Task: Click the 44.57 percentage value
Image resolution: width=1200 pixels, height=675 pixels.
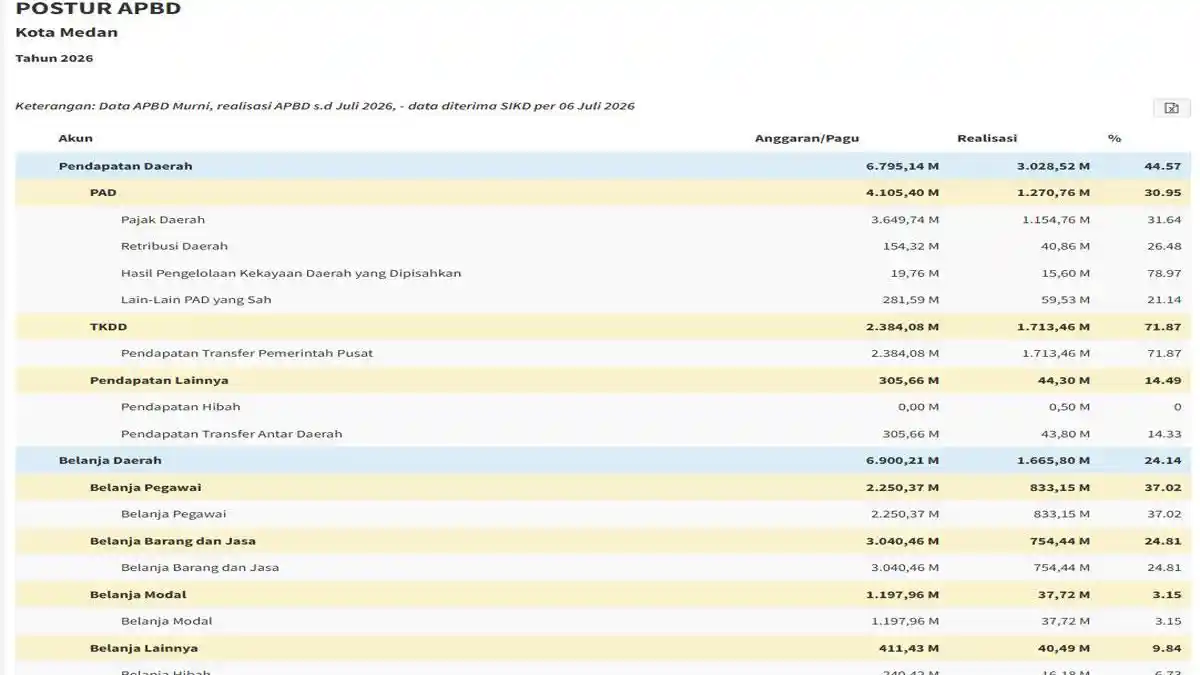Action: [1164, 166]
